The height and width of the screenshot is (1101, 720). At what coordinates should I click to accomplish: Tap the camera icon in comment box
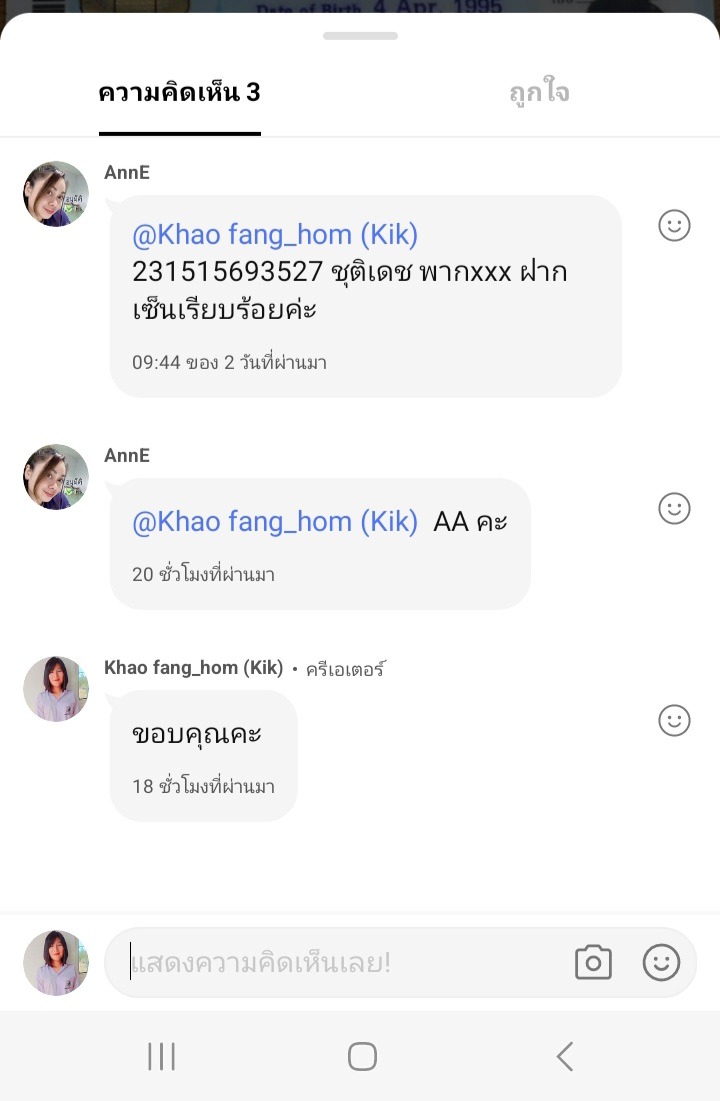pyautogui.click(x=593, y=962)
